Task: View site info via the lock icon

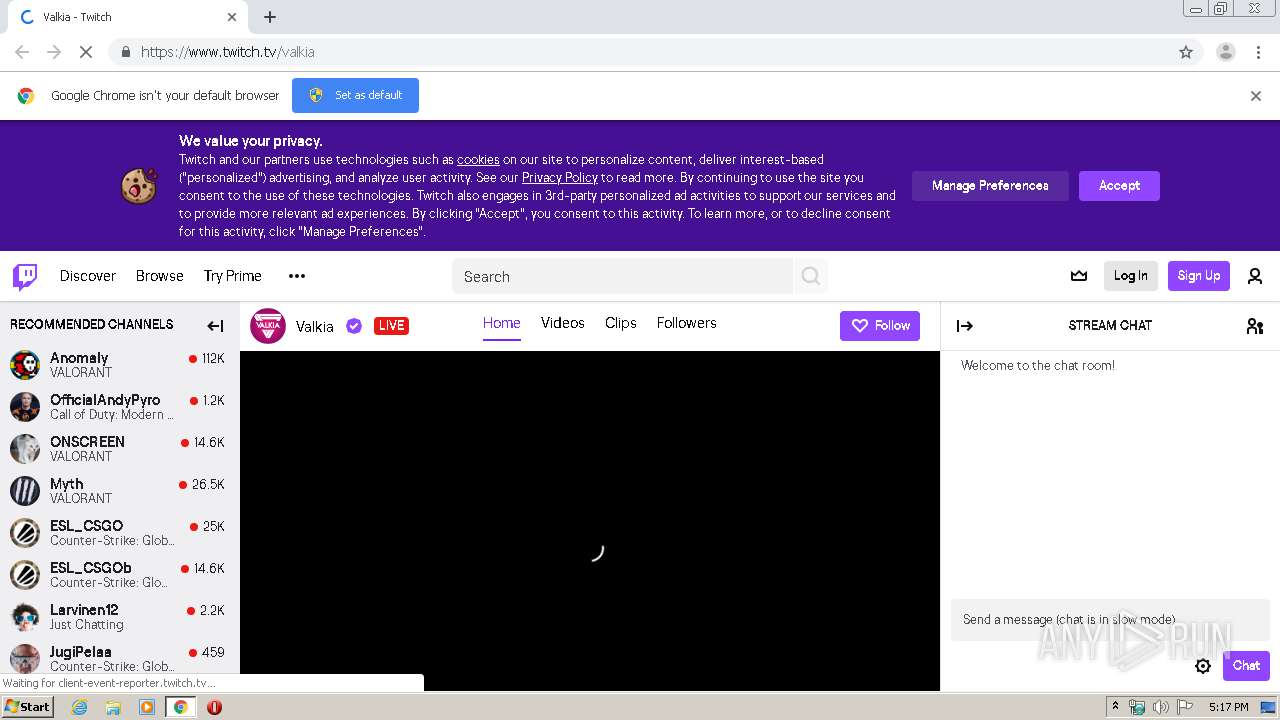Action: click(x=125, y=52)
